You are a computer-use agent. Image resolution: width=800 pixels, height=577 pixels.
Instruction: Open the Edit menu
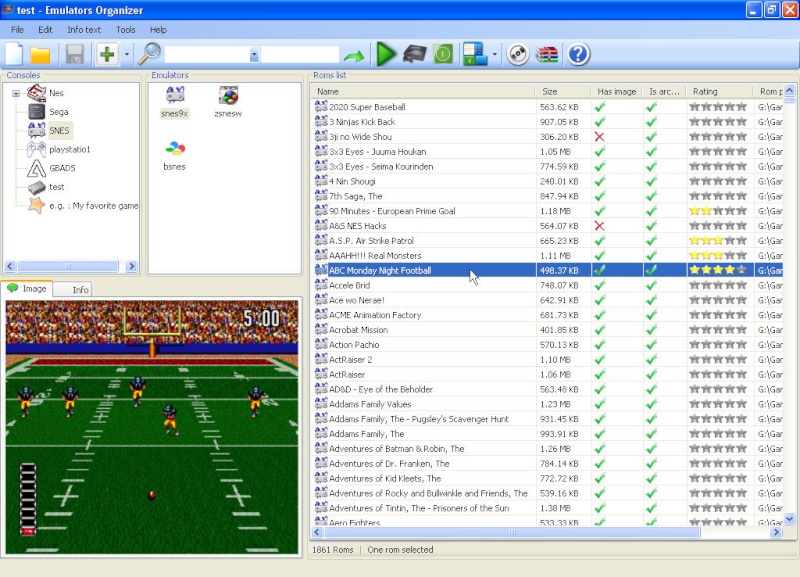click(x=45, y=30)
